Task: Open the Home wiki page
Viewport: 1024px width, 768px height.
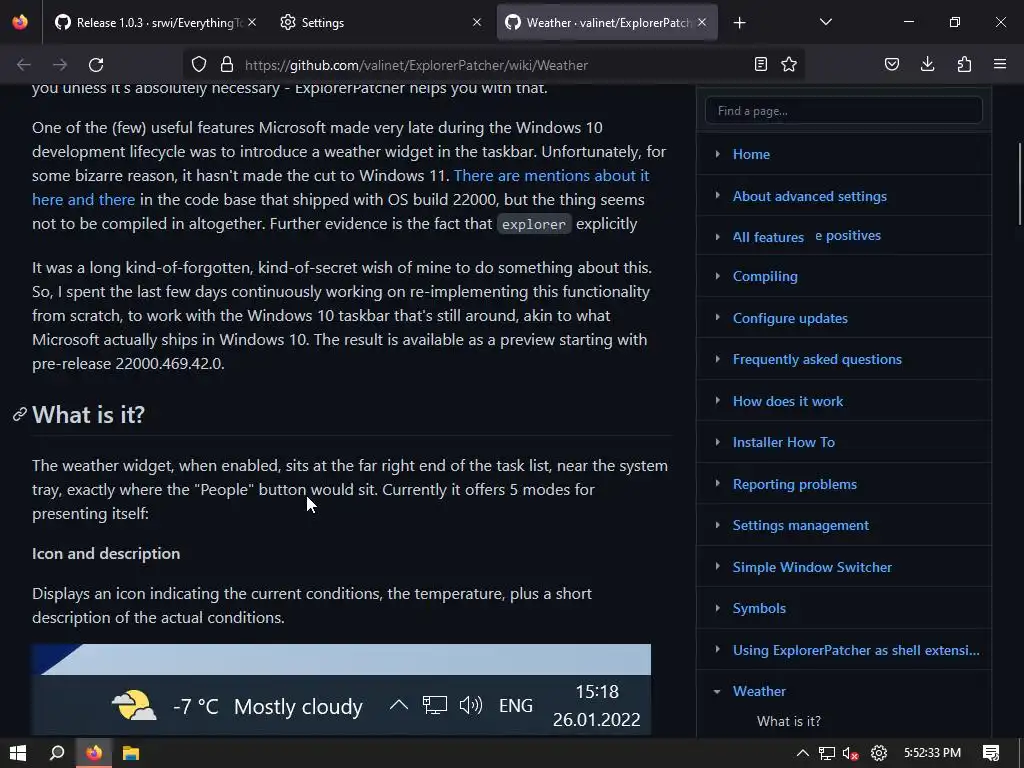Action: click(x=751, y=154)
